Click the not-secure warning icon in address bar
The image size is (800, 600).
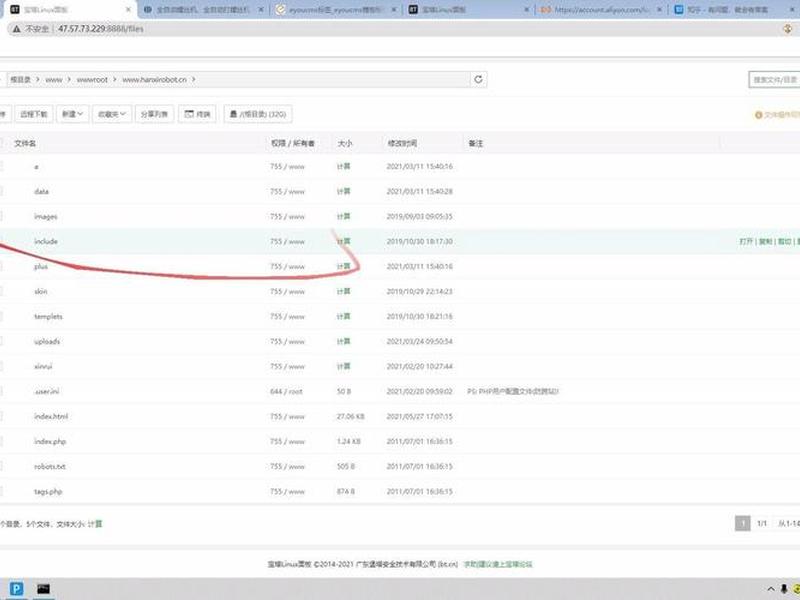[x=16, y=29]
